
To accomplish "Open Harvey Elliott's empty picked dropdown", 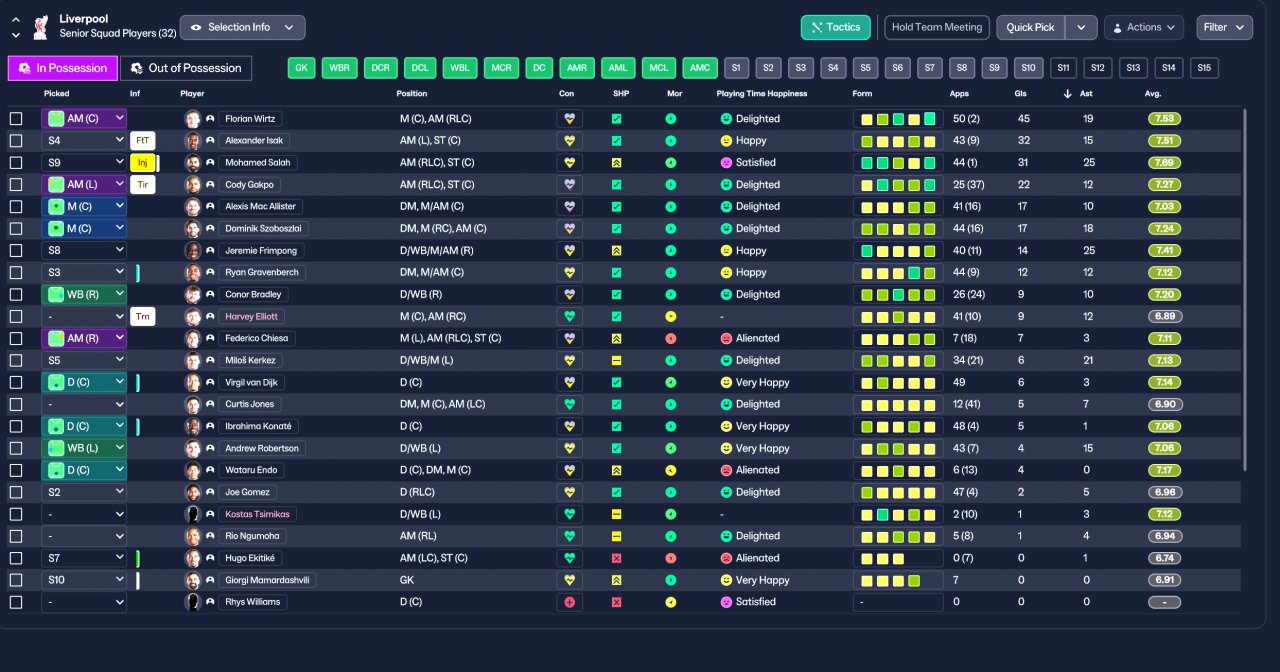I will click(84, 316).
